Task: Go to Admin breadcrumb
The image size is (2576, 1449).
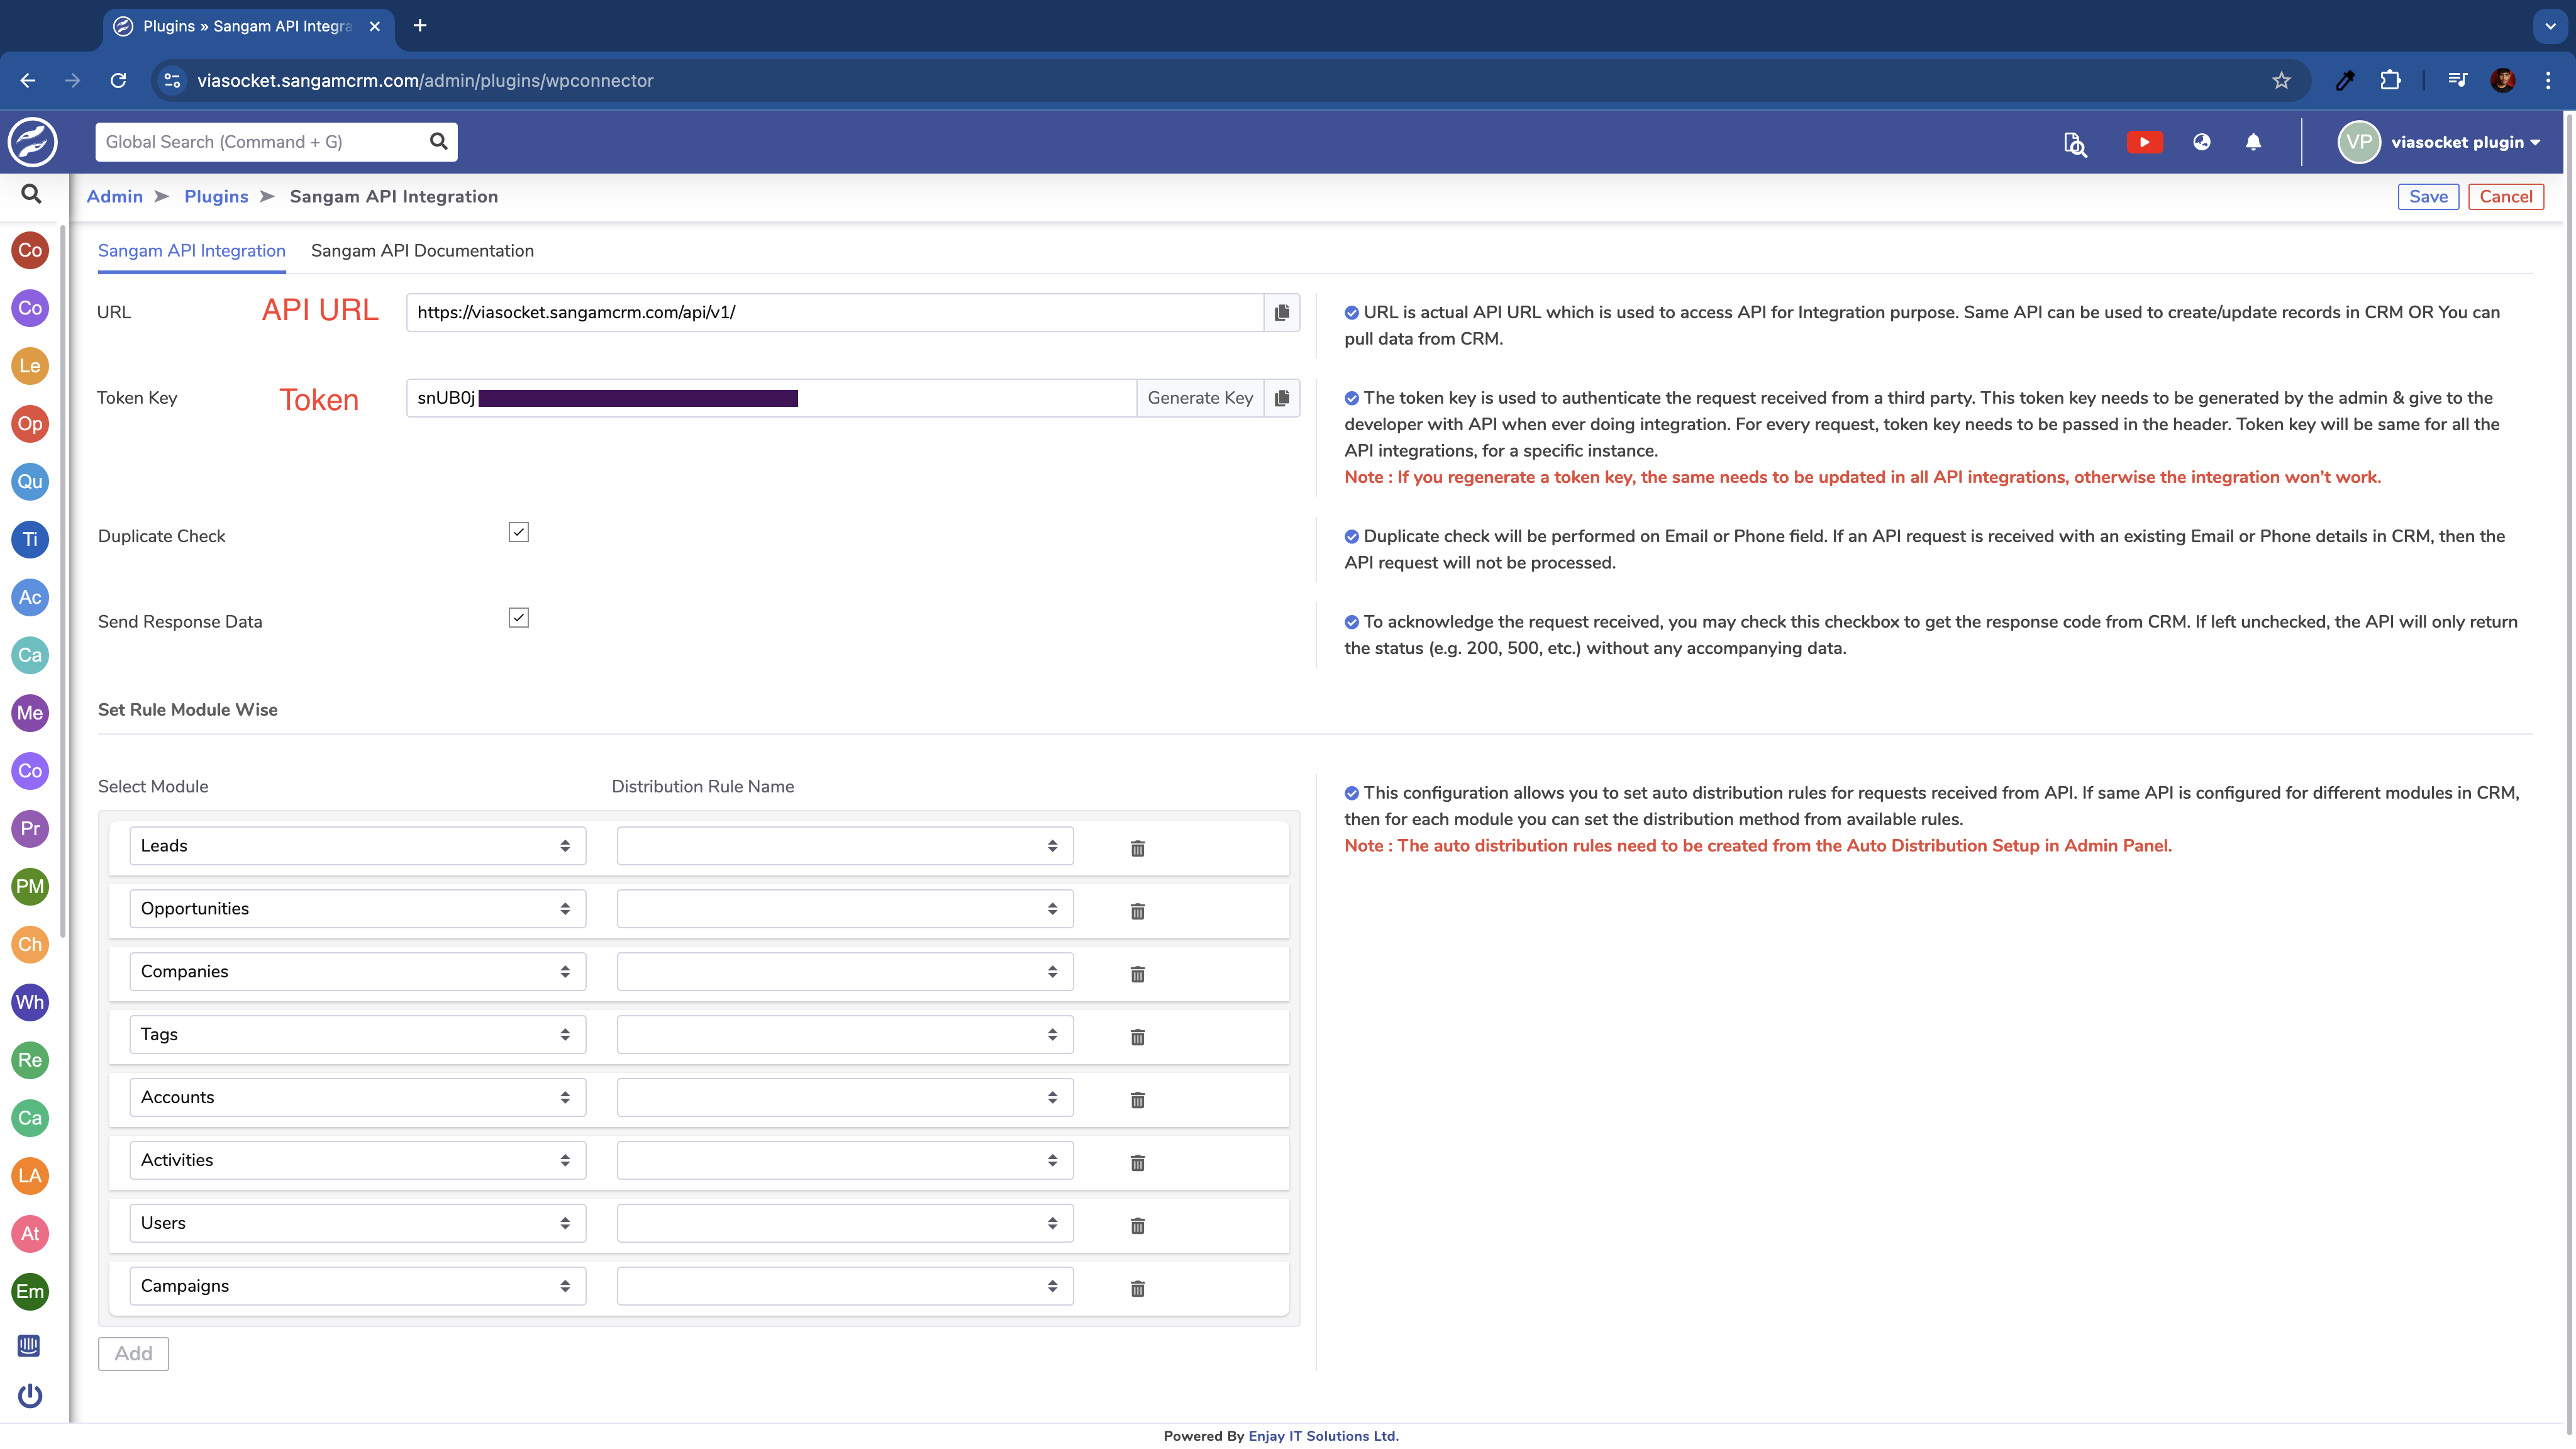Action: point(114,197)
